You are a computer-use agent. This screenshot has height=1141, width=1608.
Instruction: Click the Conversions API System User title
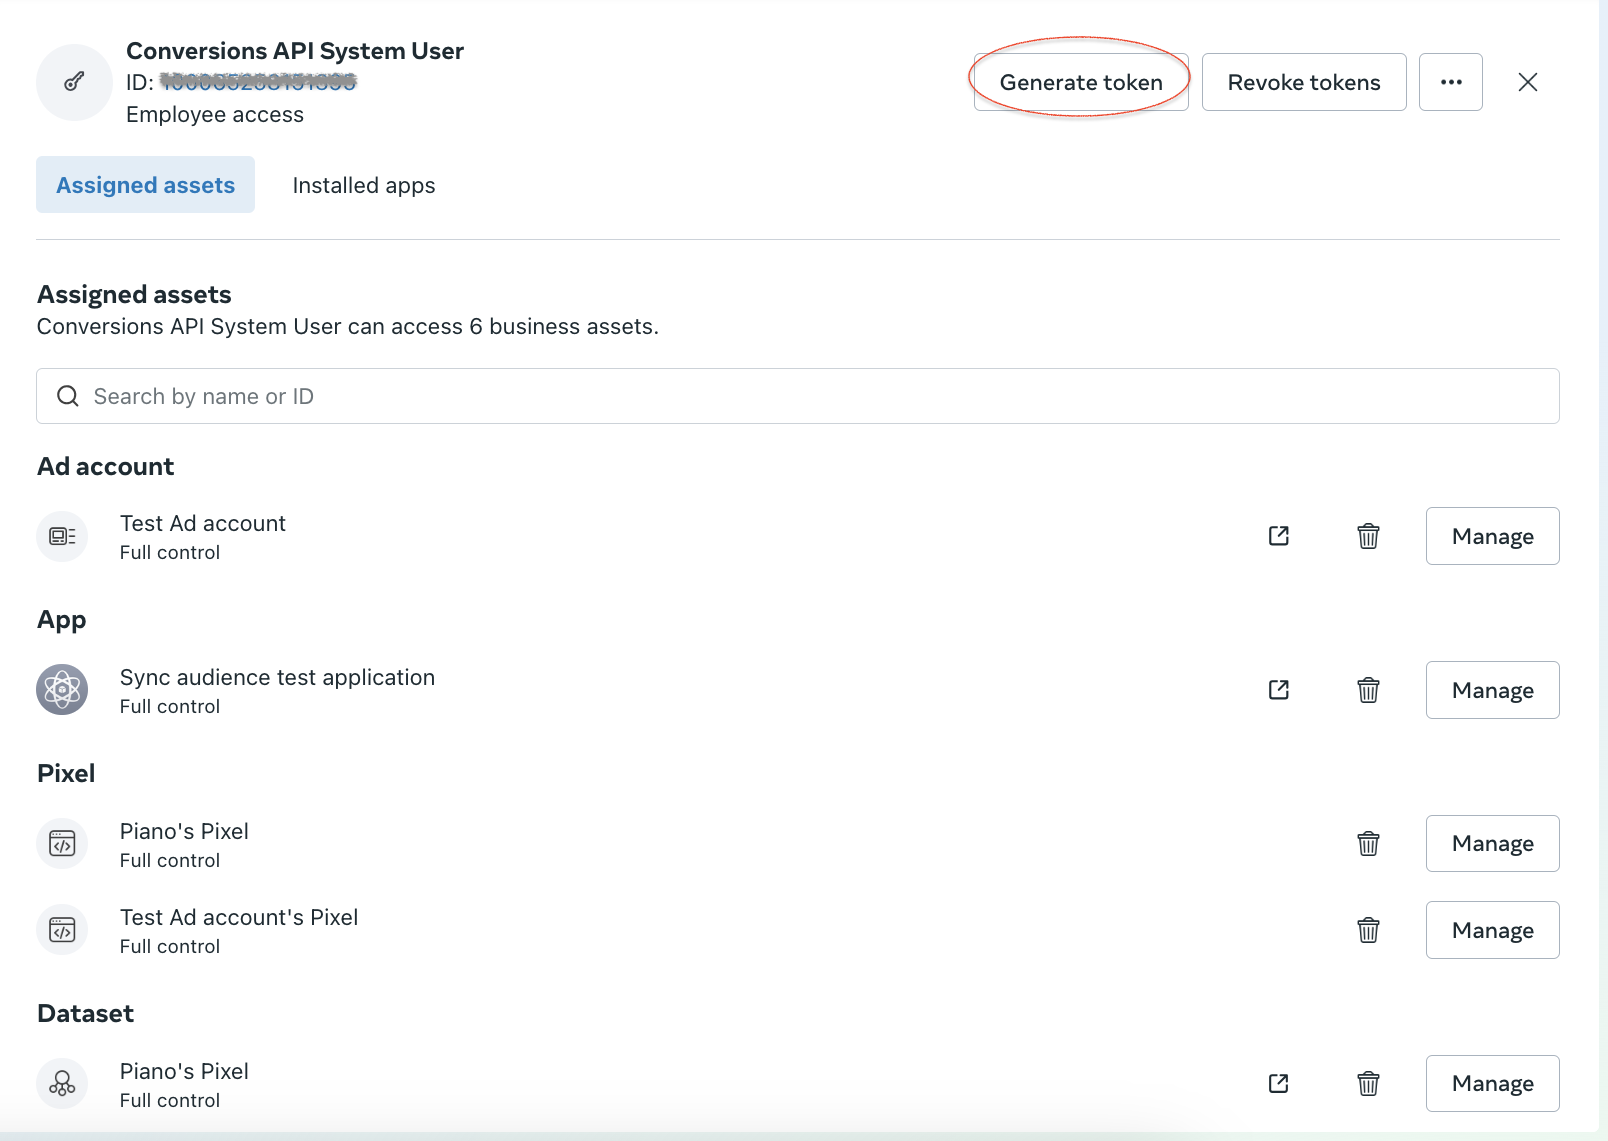pos(295,51)
